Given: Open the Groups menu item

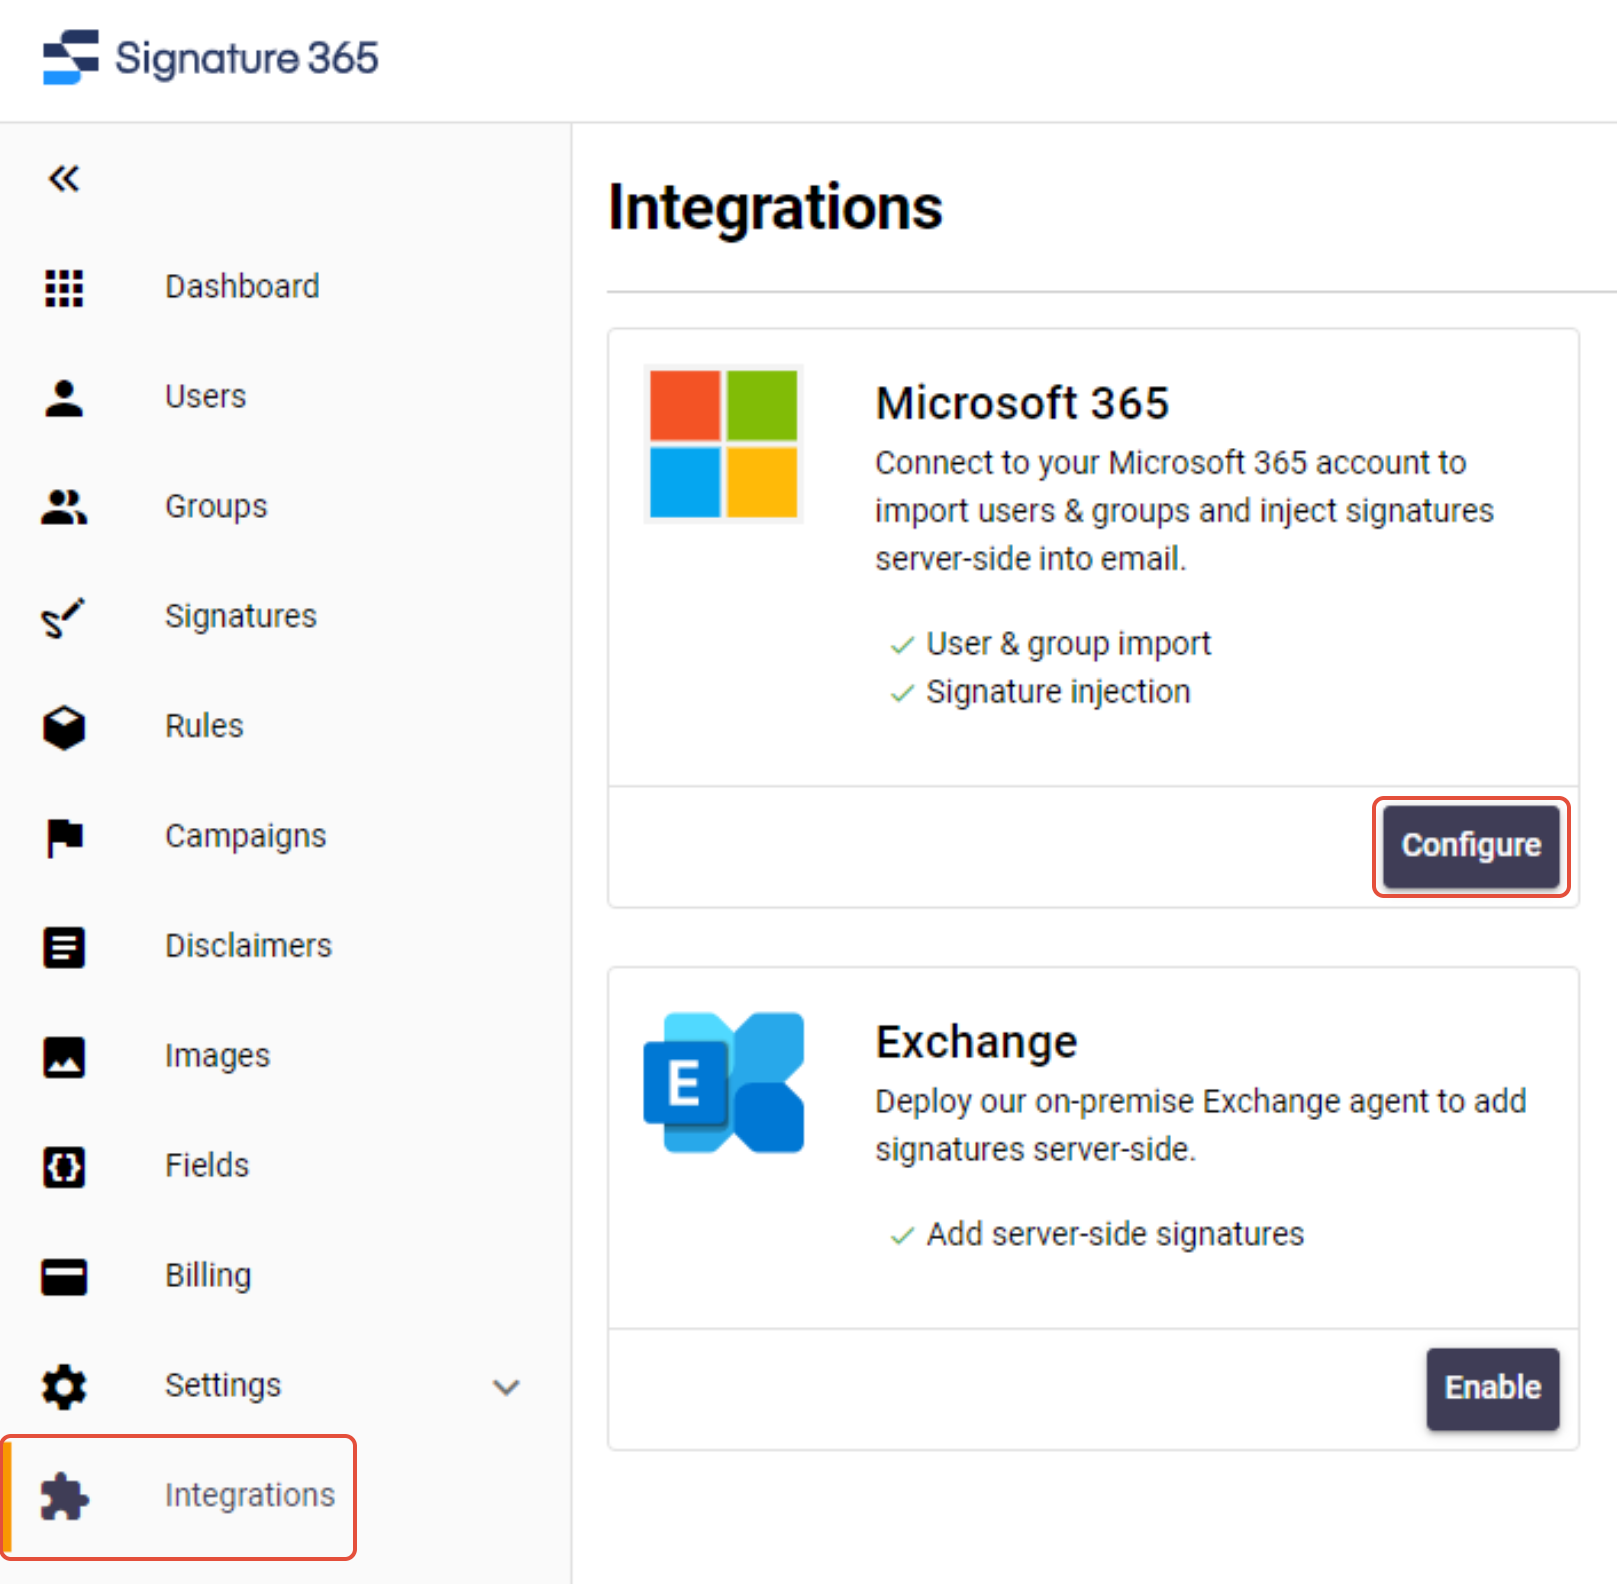Looking at the screenshot, I should [x=216, y=507].
